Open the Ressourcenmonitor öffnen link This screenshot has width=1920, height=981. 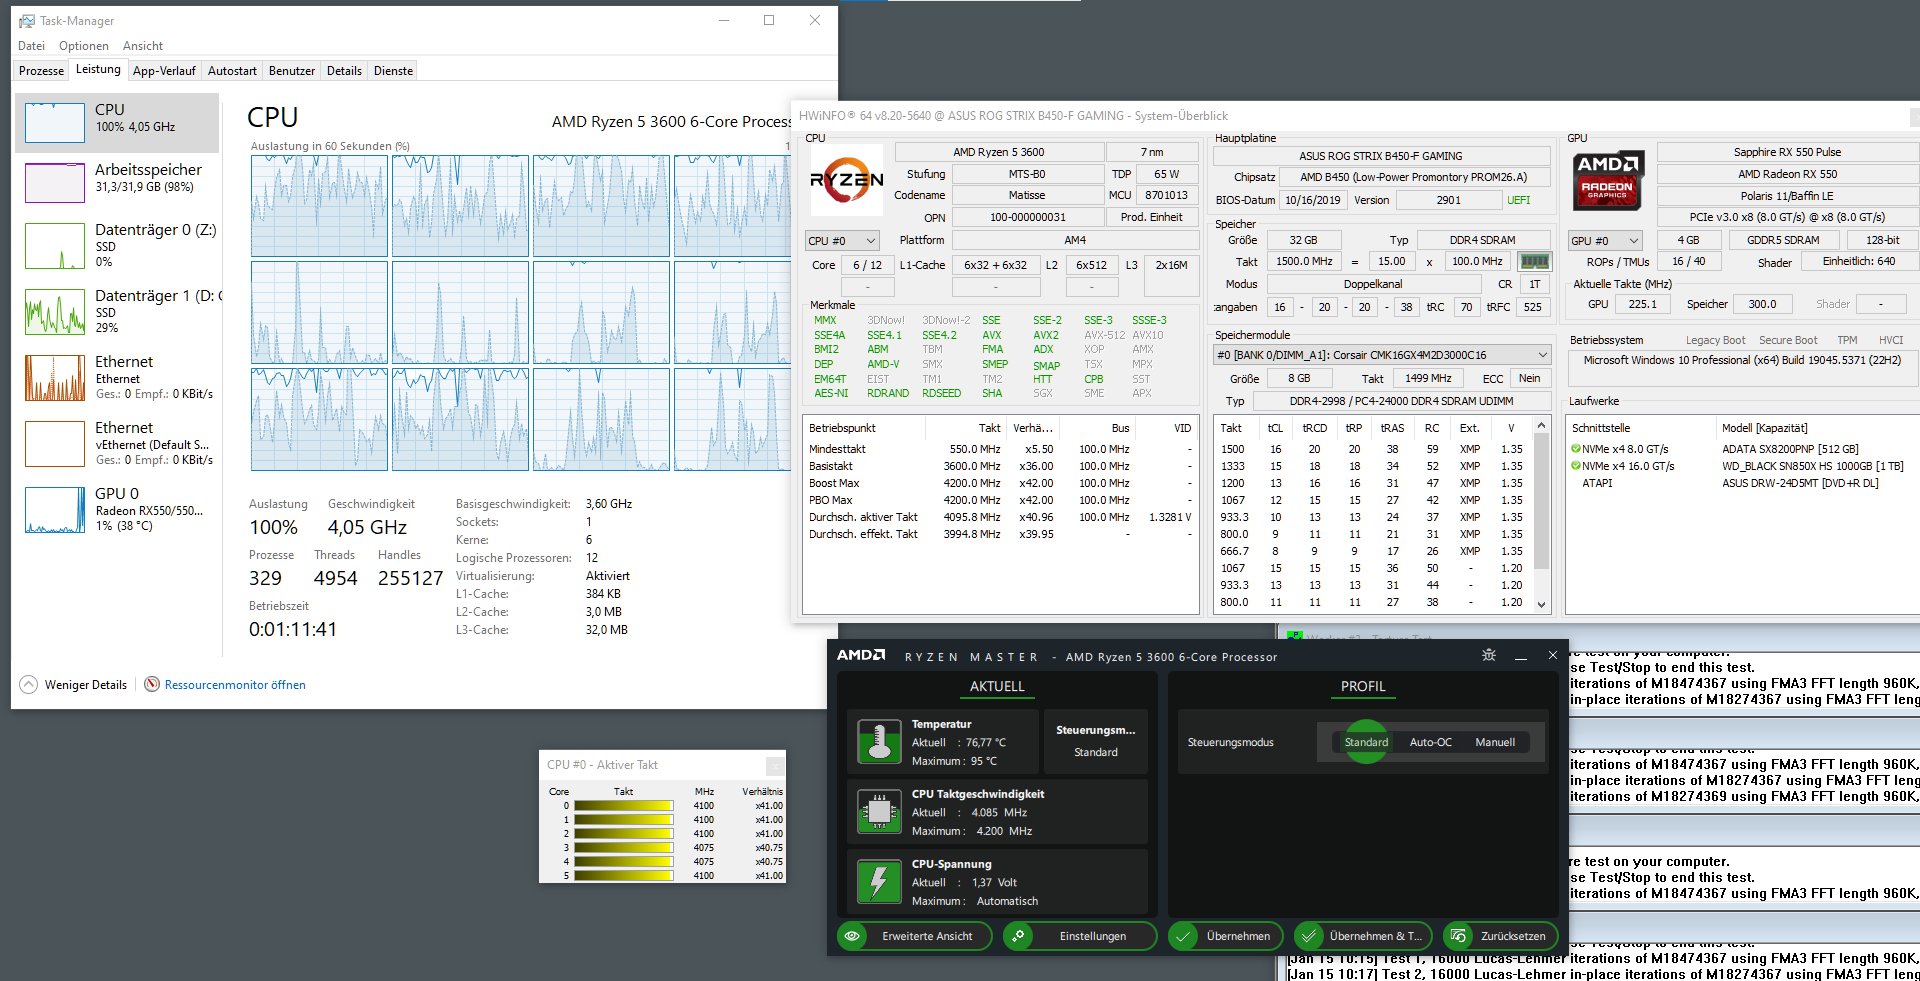pos(235,685)
